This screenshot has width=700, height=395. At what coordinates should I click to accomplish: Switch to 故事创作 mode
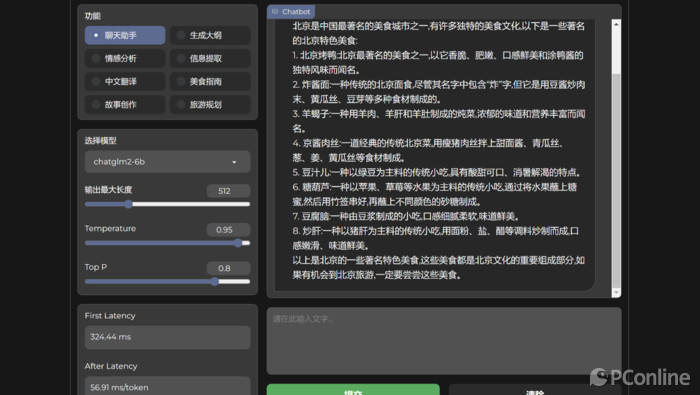point(125,104)
